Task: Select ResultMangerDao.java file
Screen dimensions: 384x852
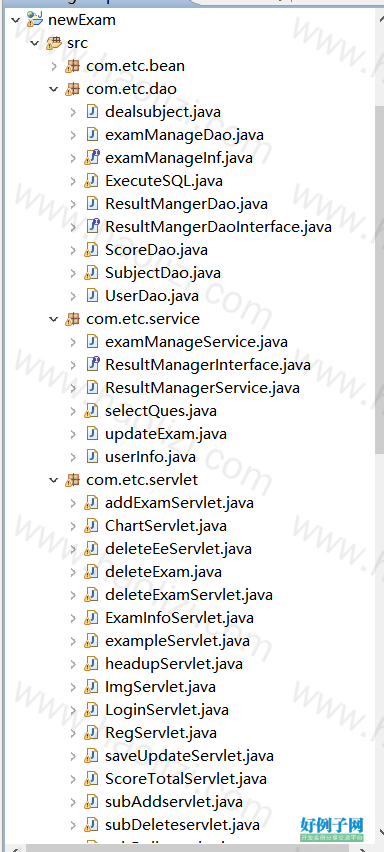Action: (x=186, y=204)
